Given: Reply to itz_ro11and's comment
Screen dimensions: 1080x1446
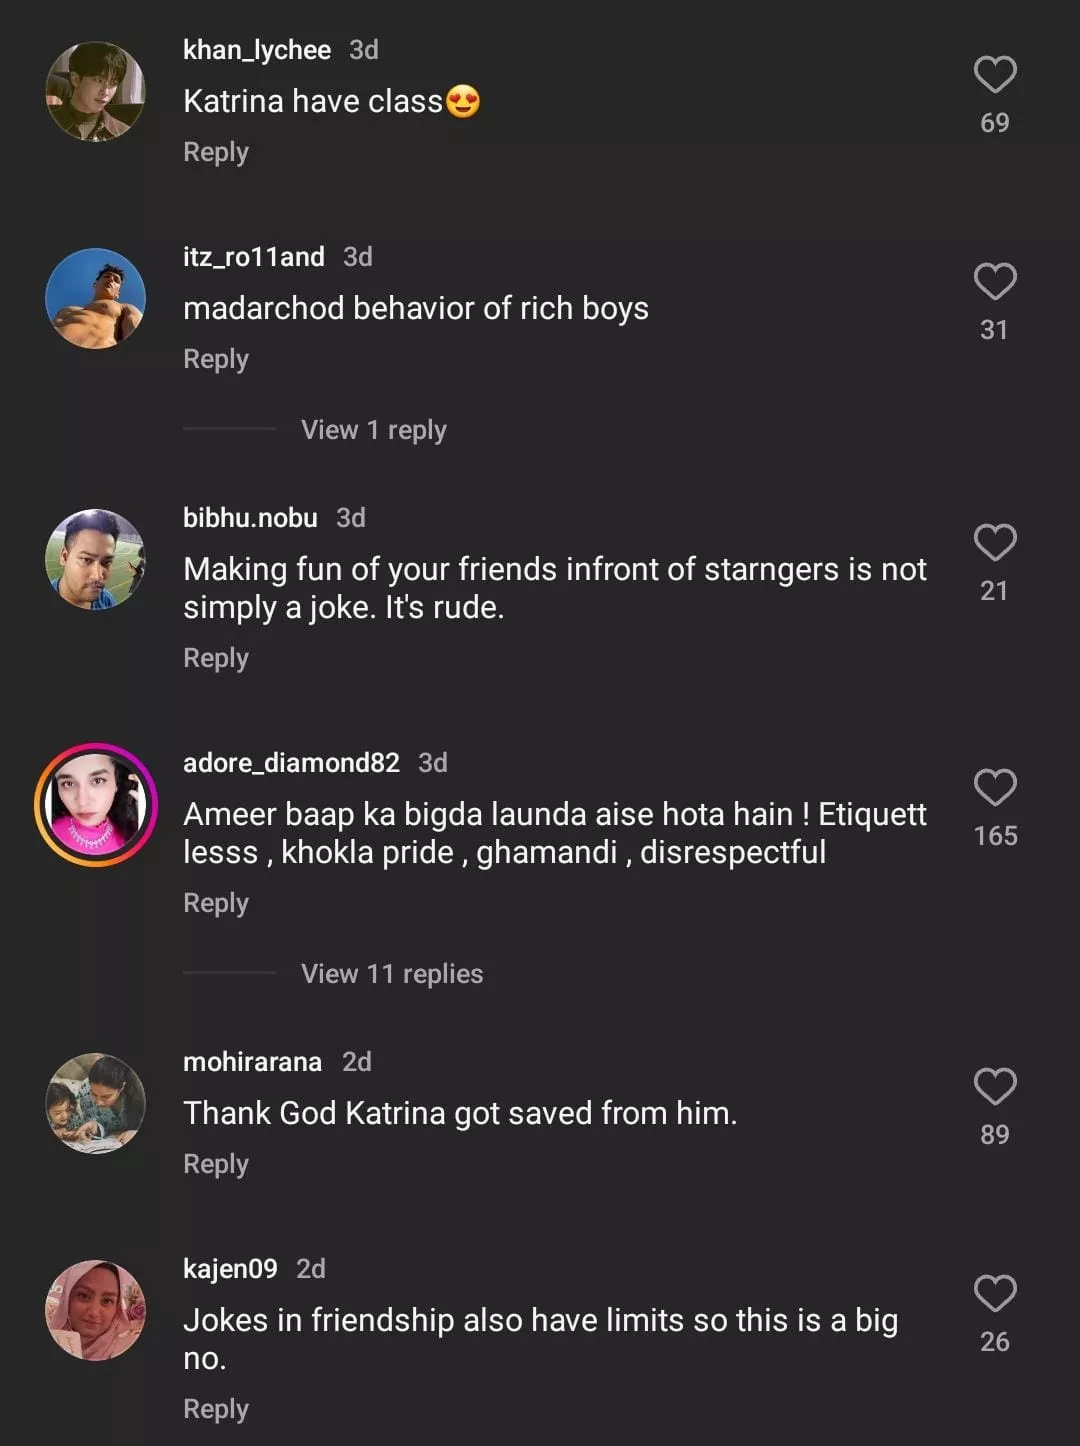Looking at the screenshot, I should point(216,359).
